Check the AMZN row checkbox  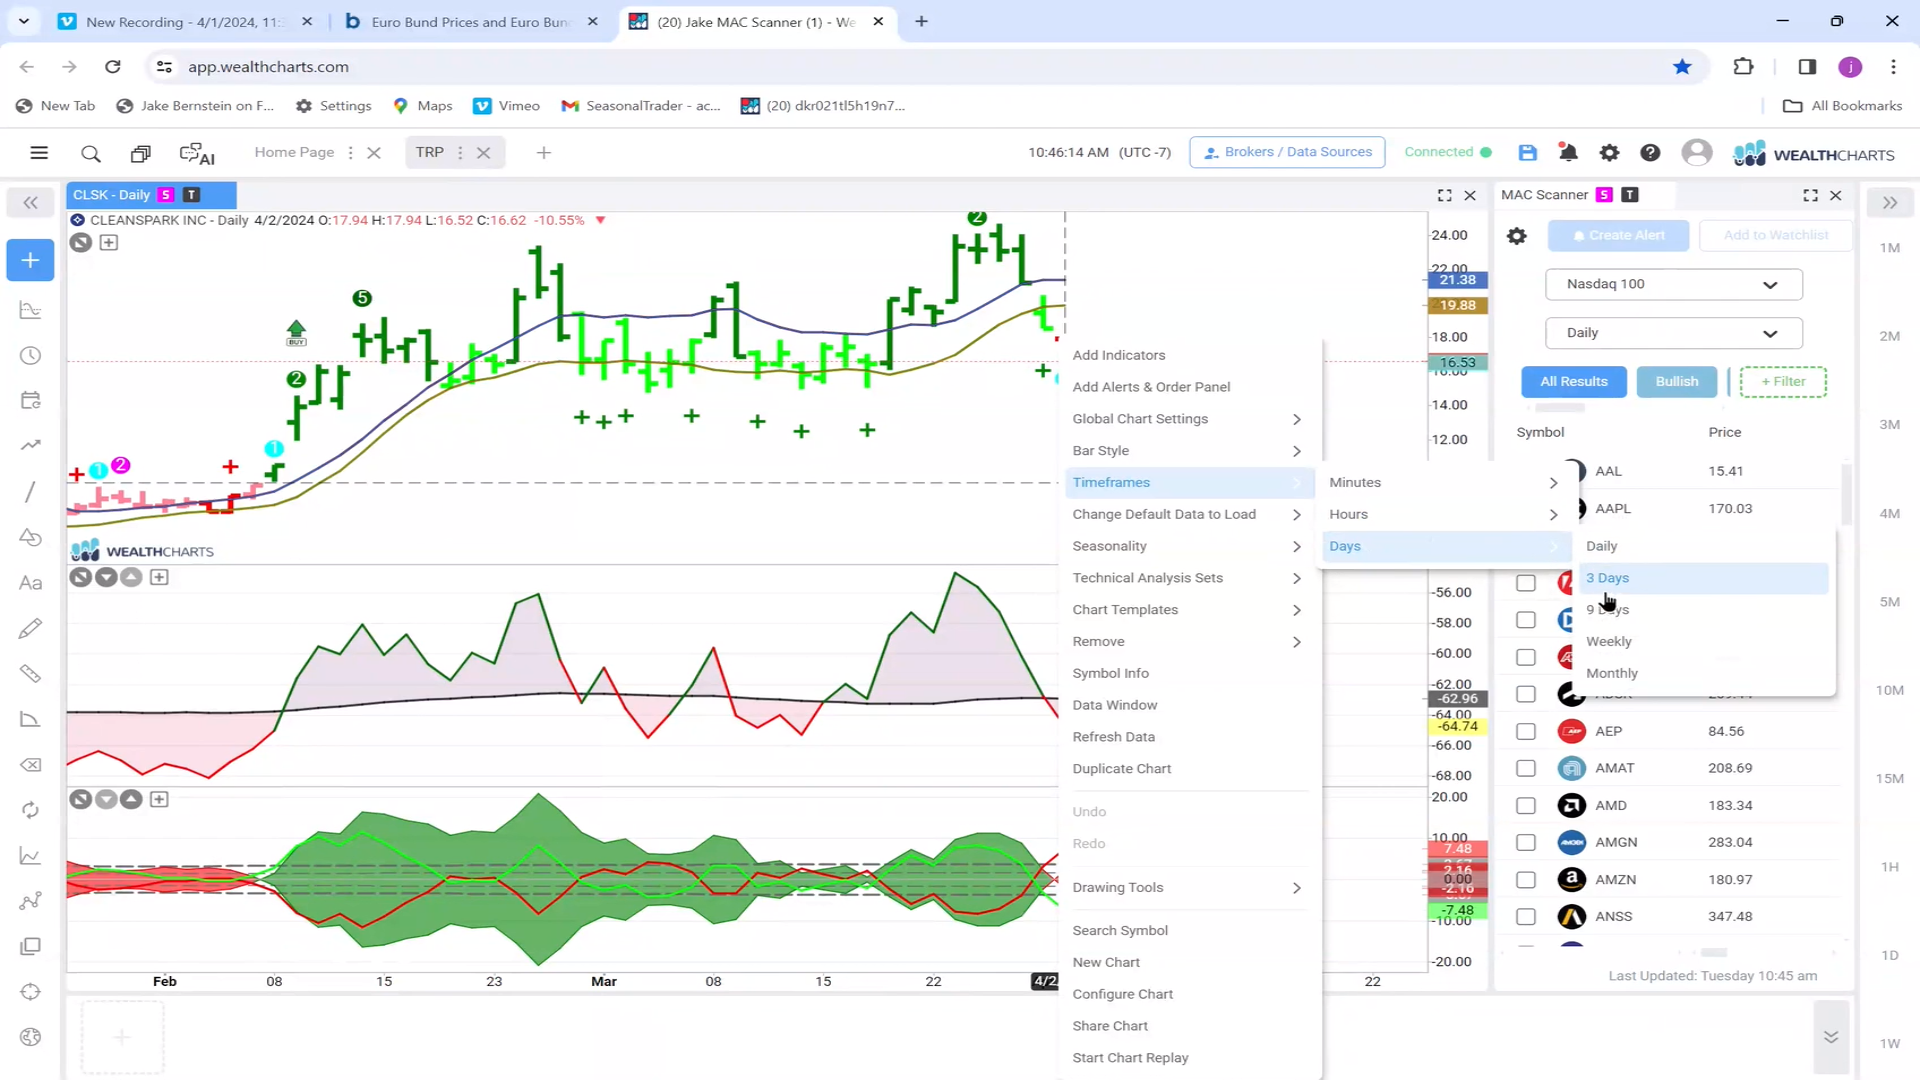pyautogui.click(x=1525, y=880)
